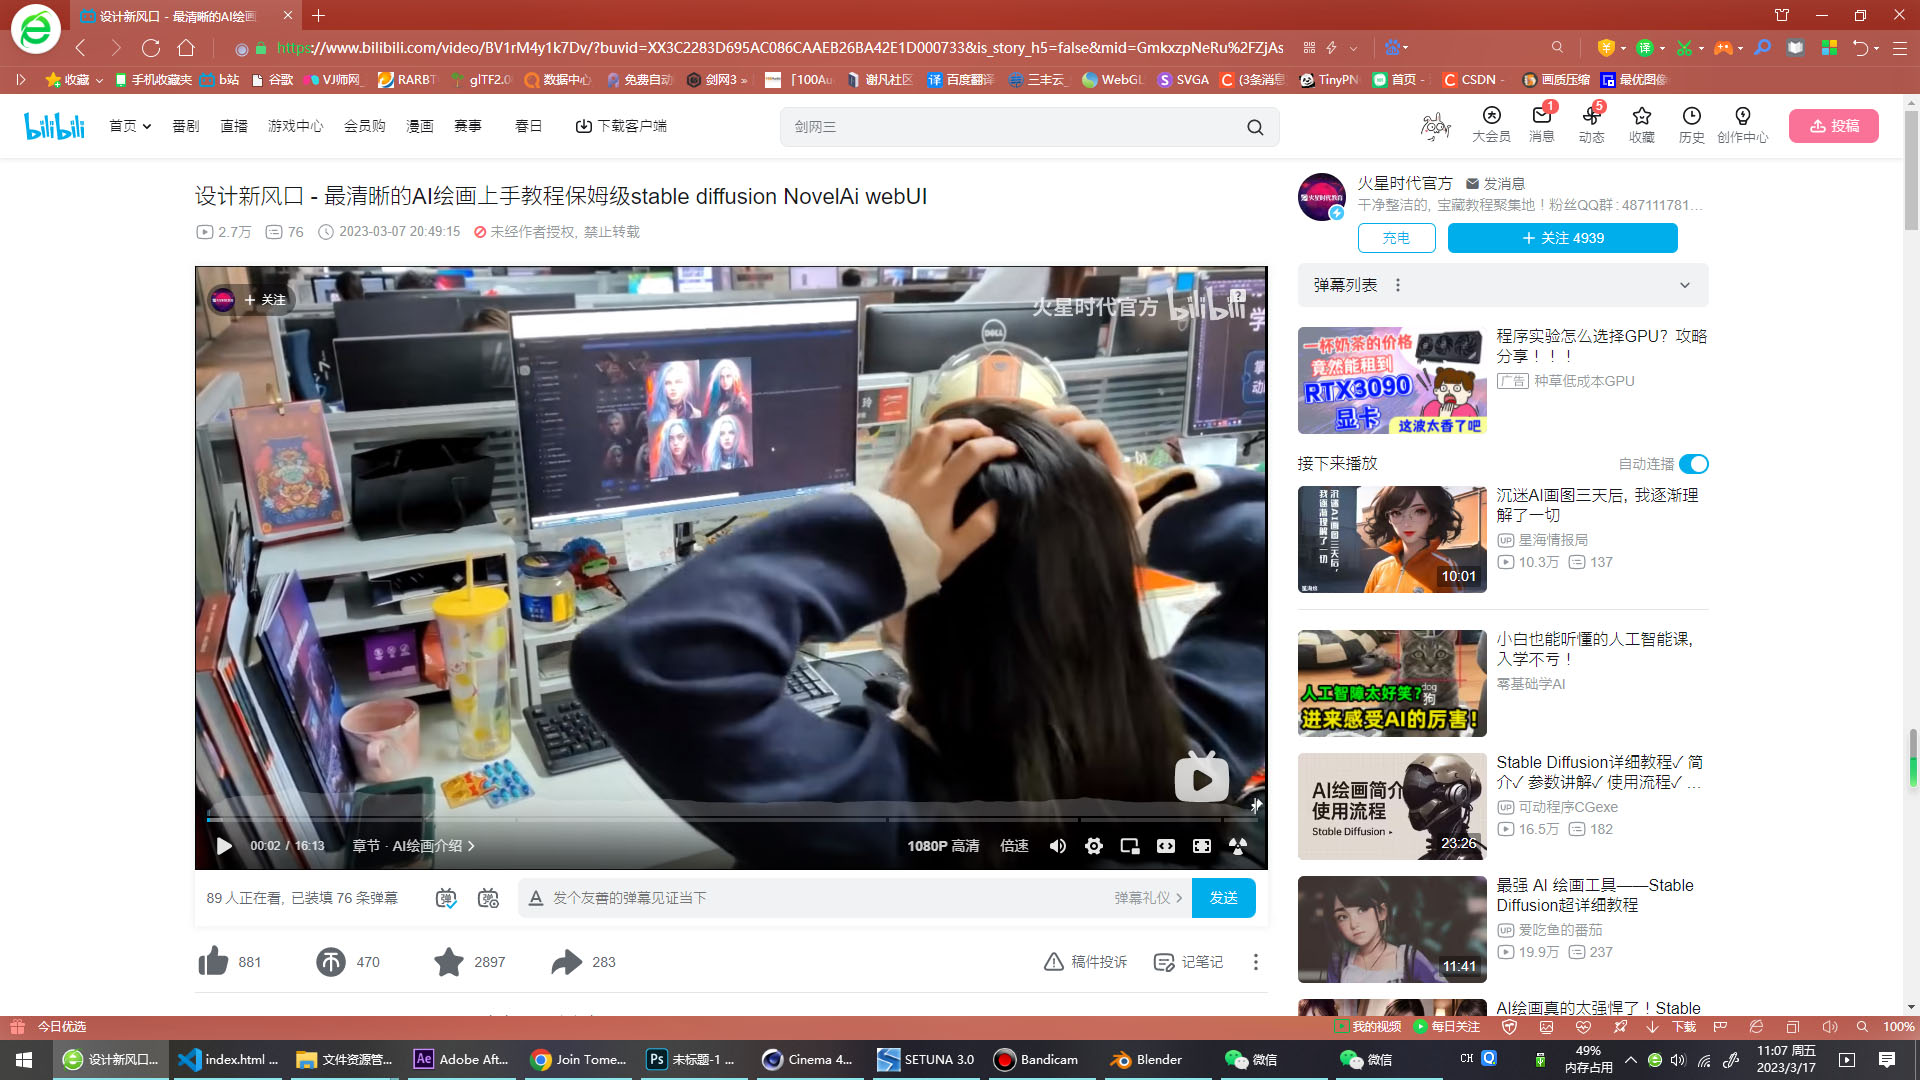Open the 消息 messages icon
The width and height of the screenshot is (1920, 1080).
click(1541, 125)
